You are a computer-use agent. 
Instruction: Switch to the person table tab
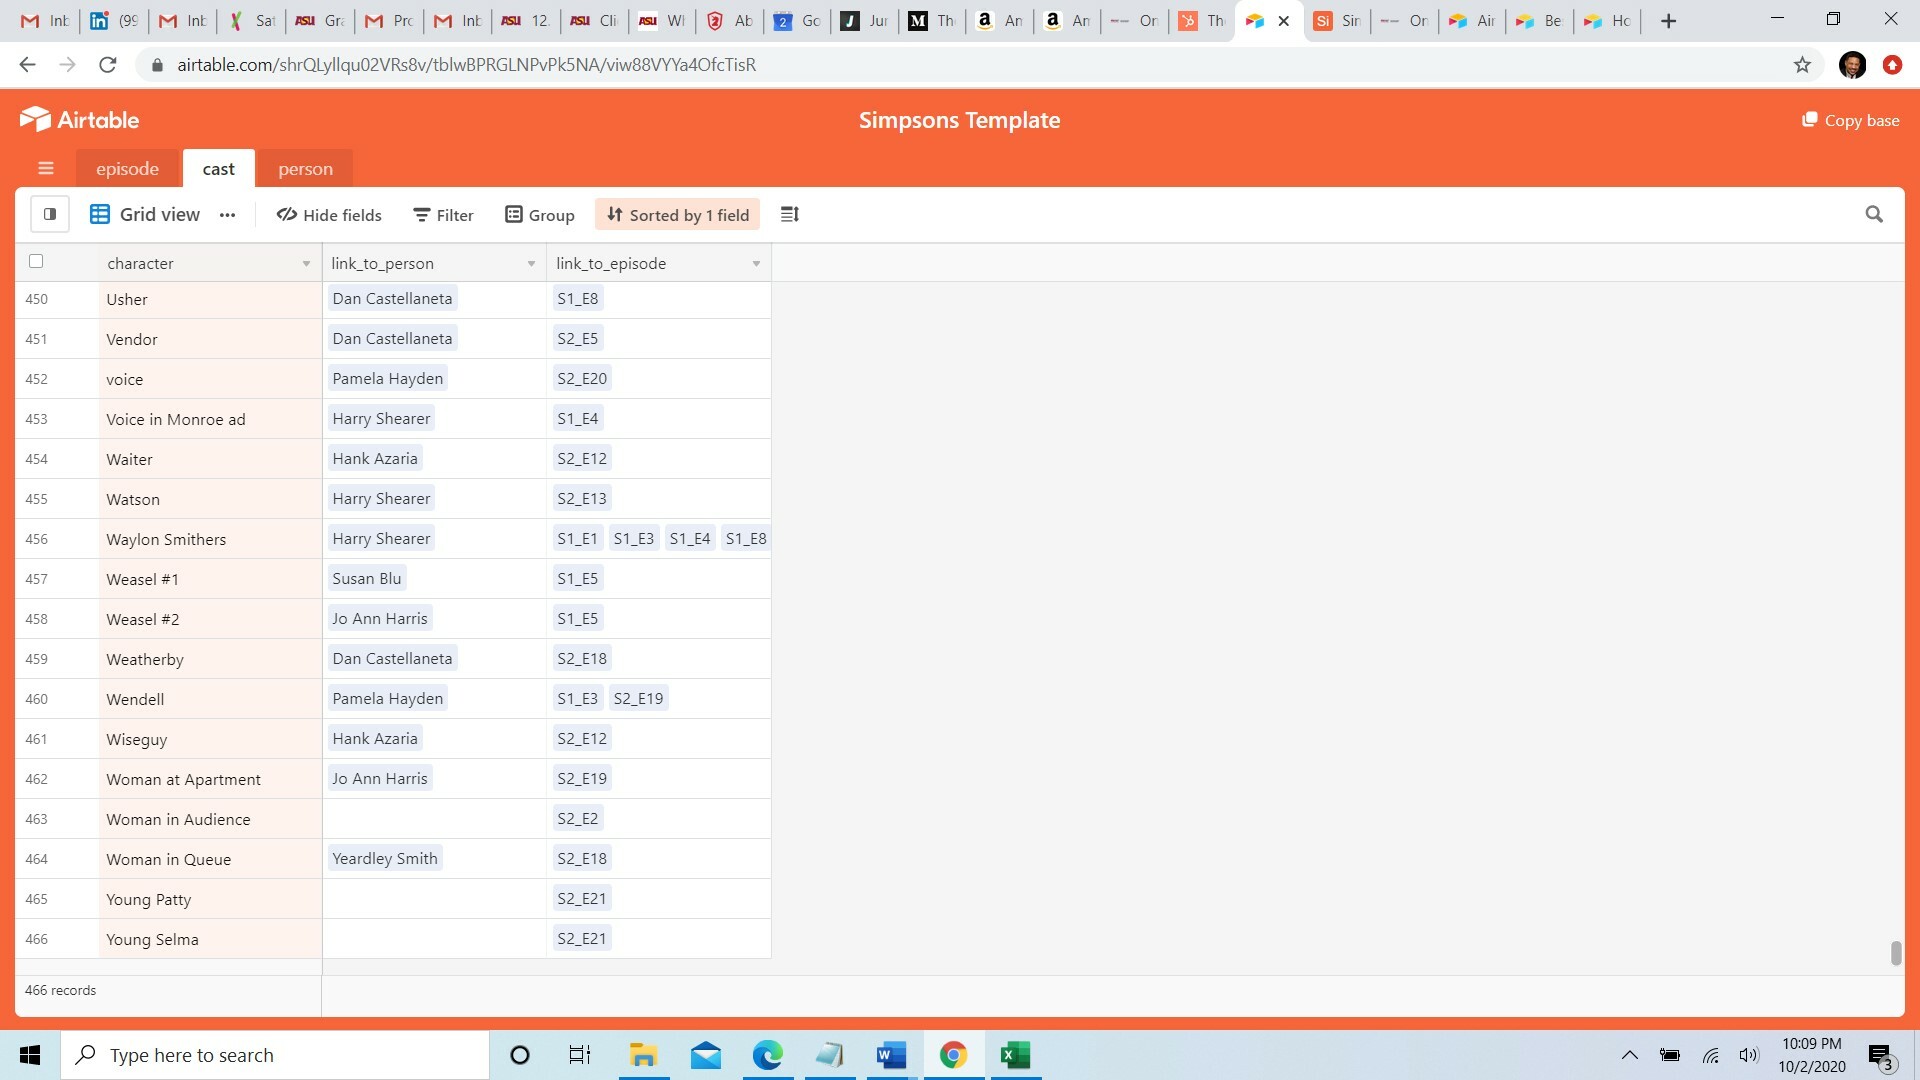pos(305,169)
